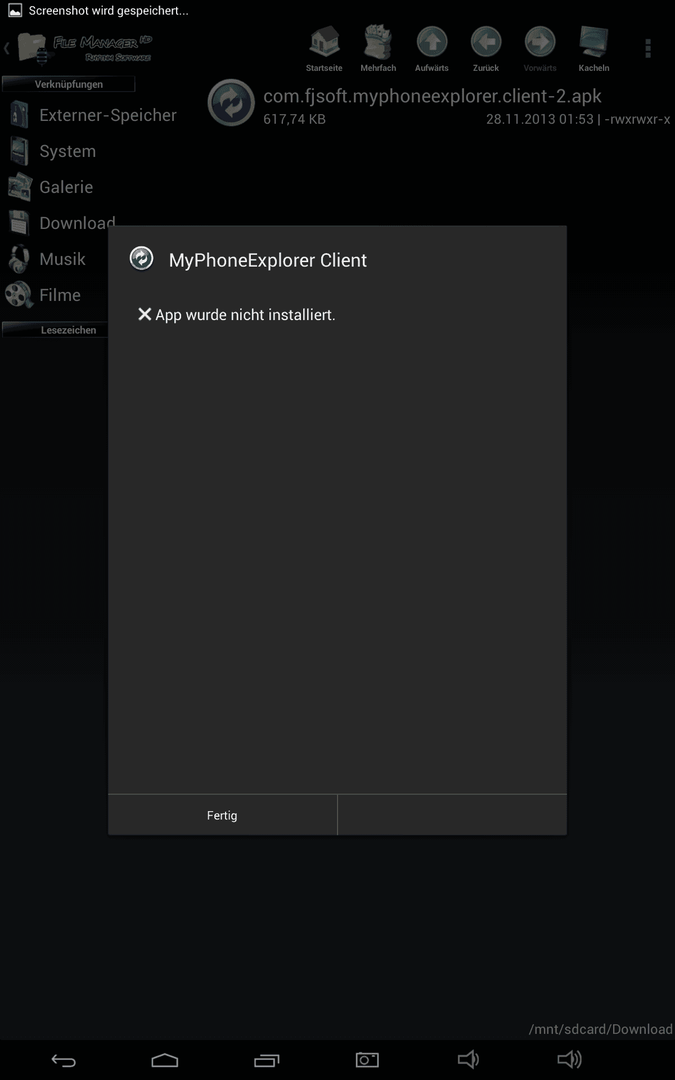This screenshot has height=1080, width=675.
Task: Open the recent apps navigation button
Action: tap(267, 1060)
